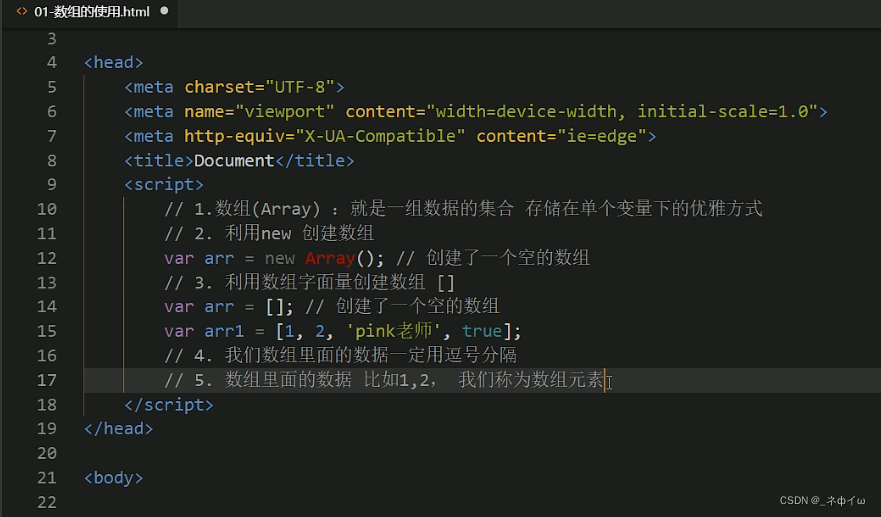
Task: Click line number 3 in the gutter
Action: (x=52, y=39)
